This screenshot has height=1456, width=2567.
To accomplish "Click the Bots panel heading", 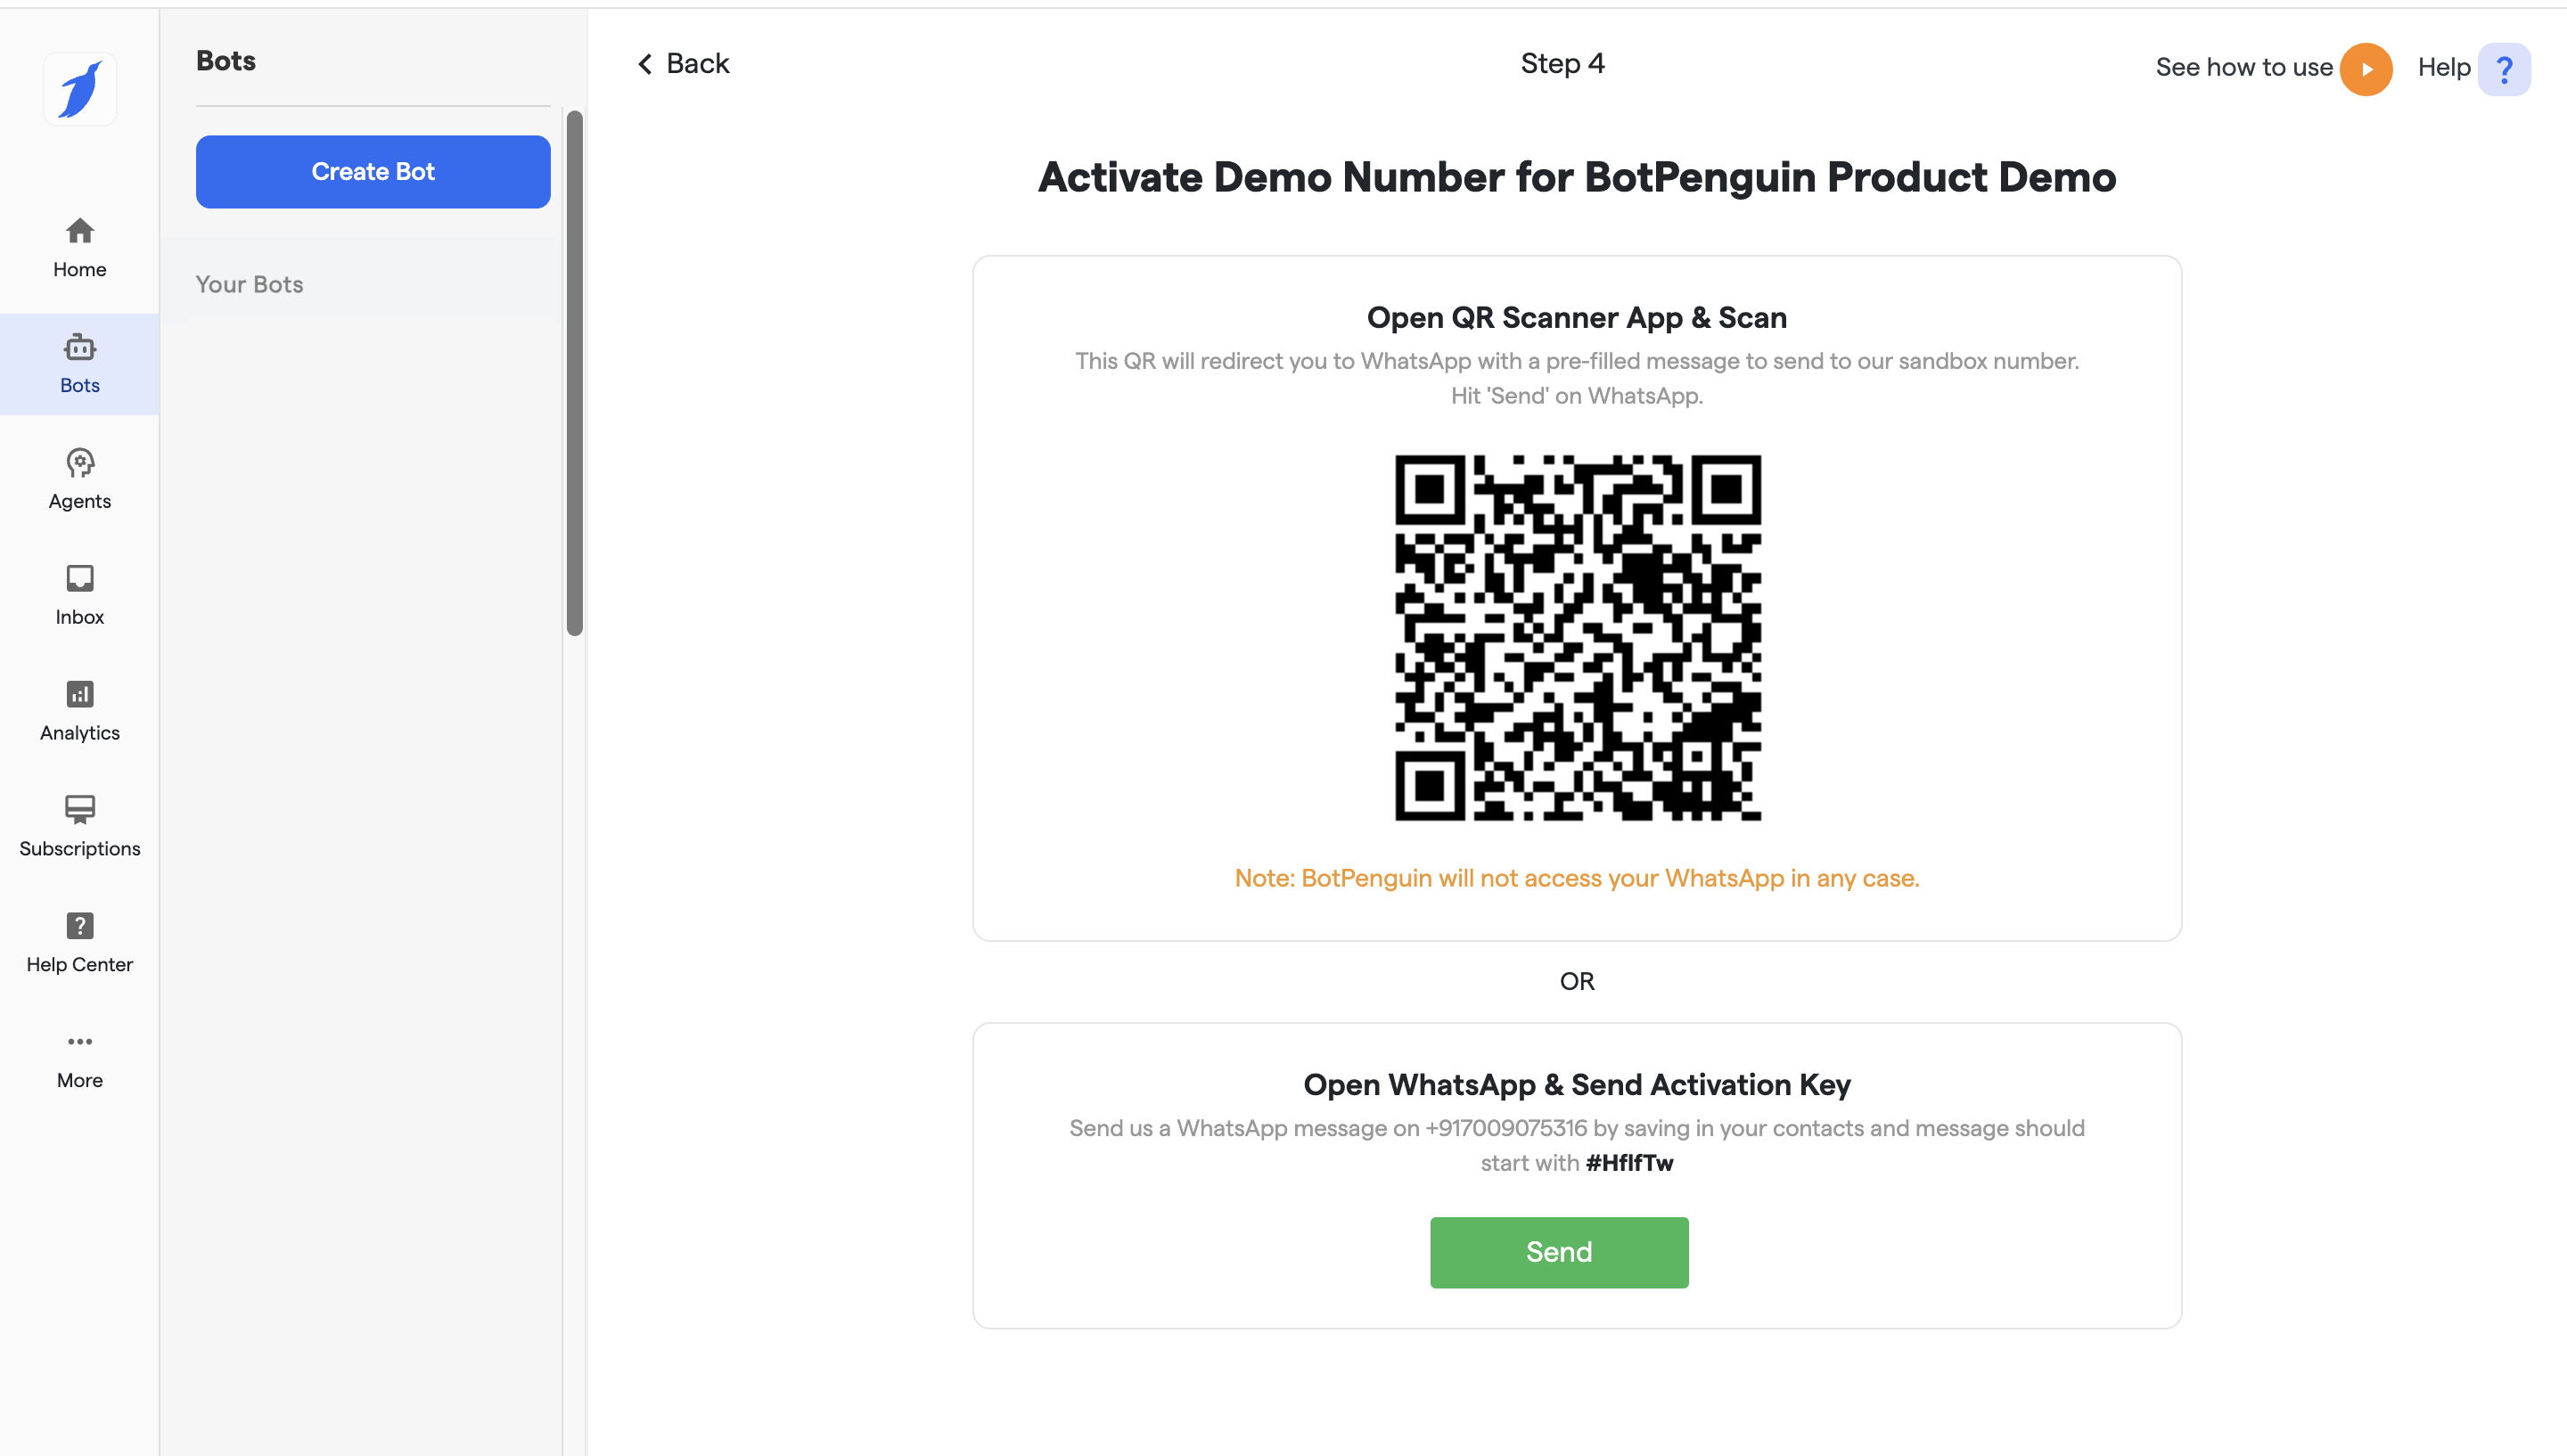I will pyautogui.click(x=226, y=61).
